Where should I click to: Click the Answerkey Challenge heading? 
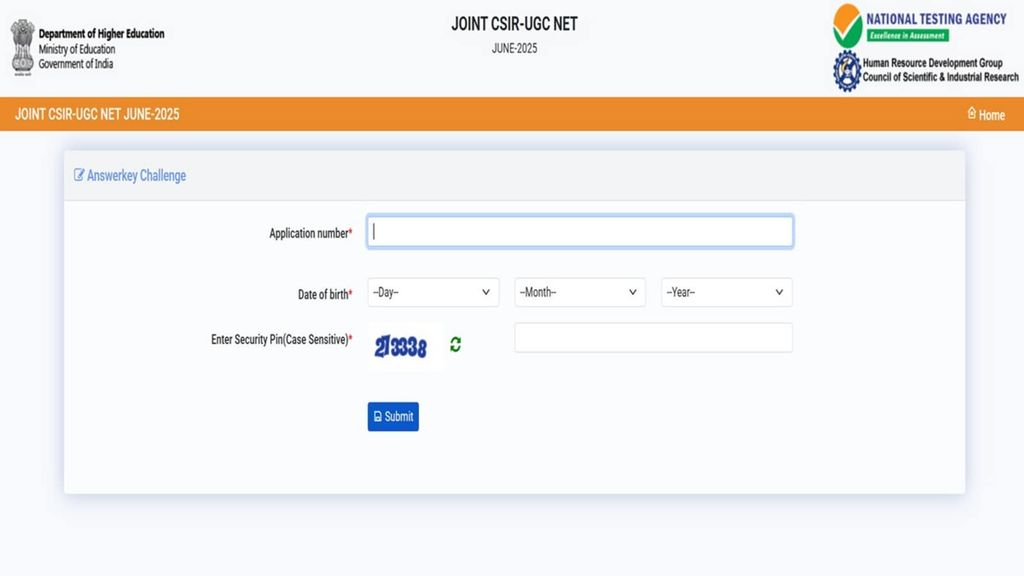click(x=136, y=175)
